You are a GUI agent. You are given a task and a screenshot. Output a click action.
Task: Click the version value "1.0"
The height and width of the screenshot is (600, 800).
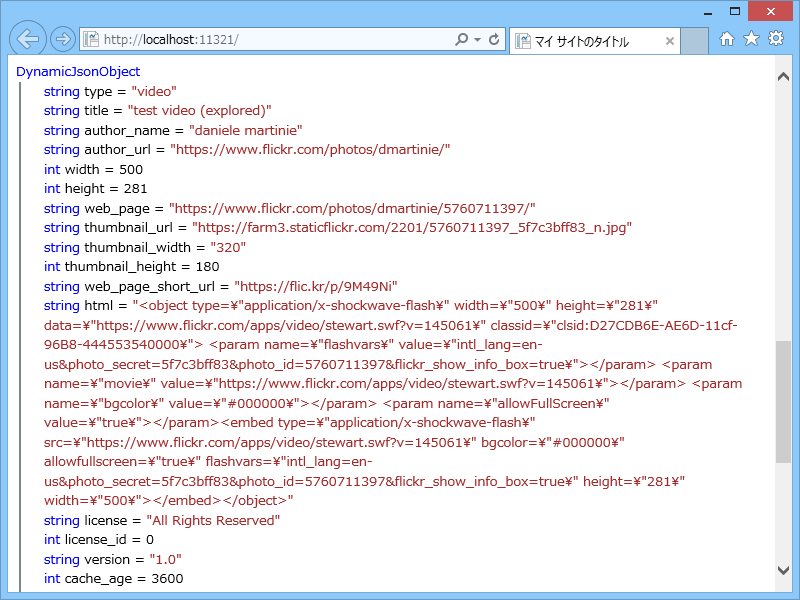(166, 560)
